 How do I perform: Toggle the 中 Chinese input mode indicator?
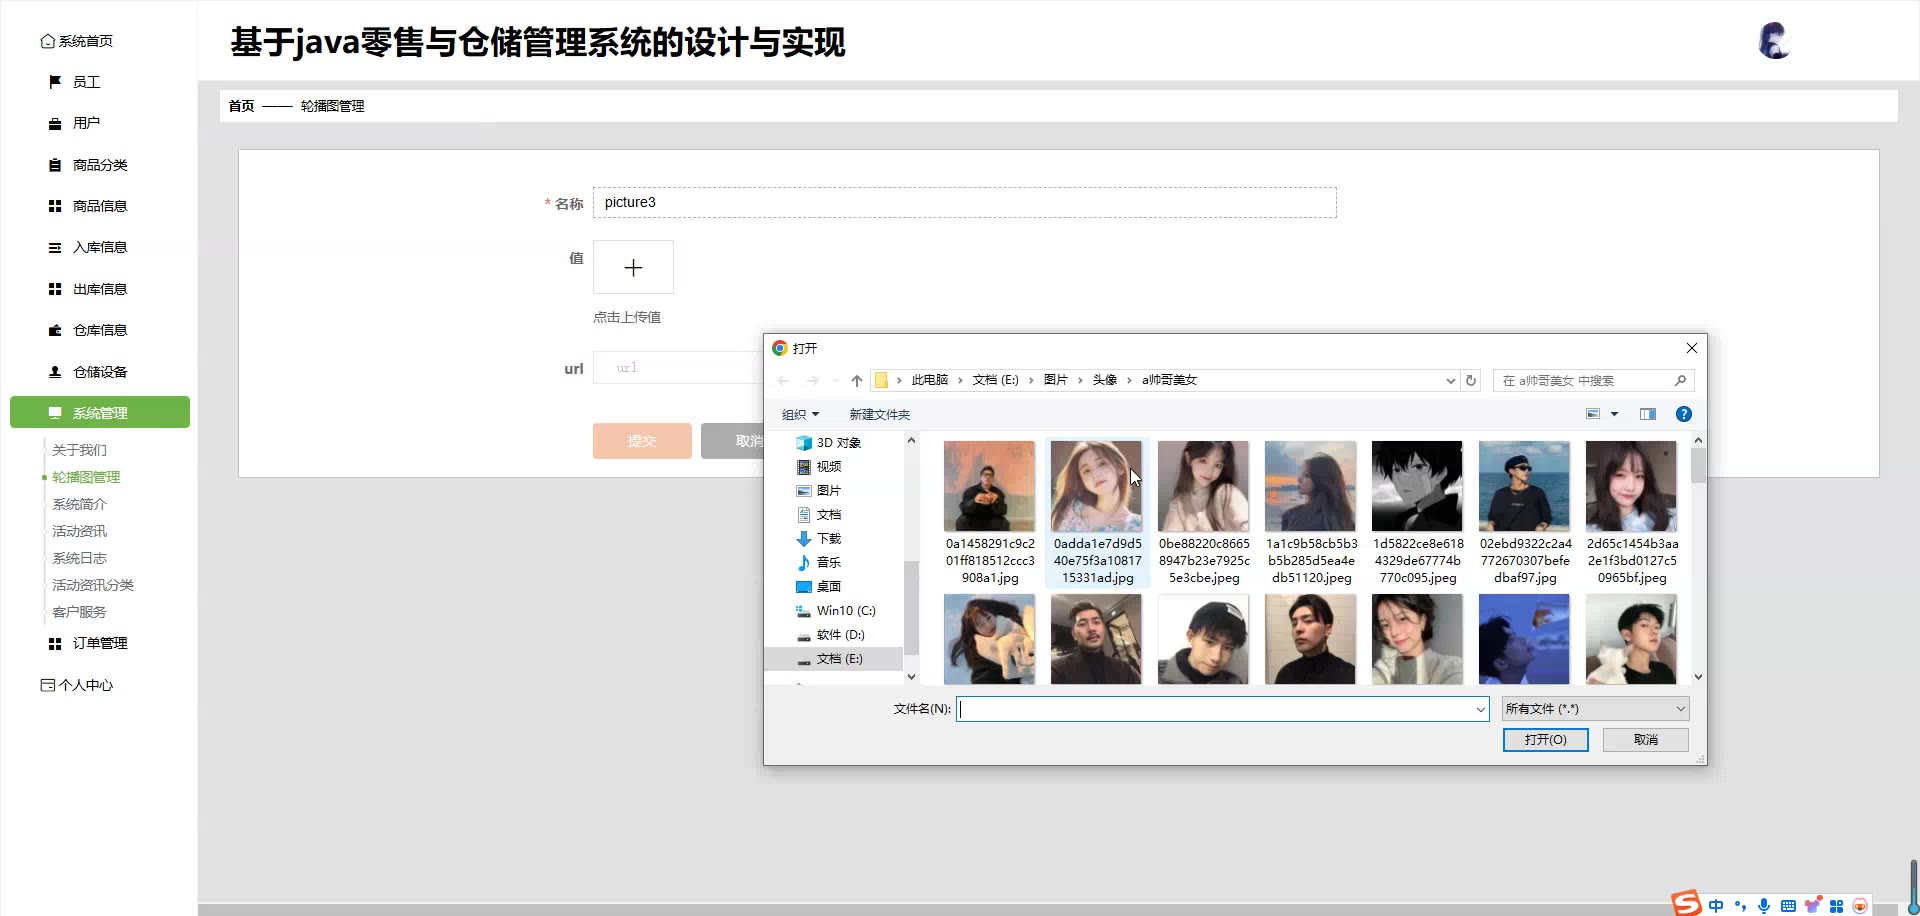click(1716, 906)
